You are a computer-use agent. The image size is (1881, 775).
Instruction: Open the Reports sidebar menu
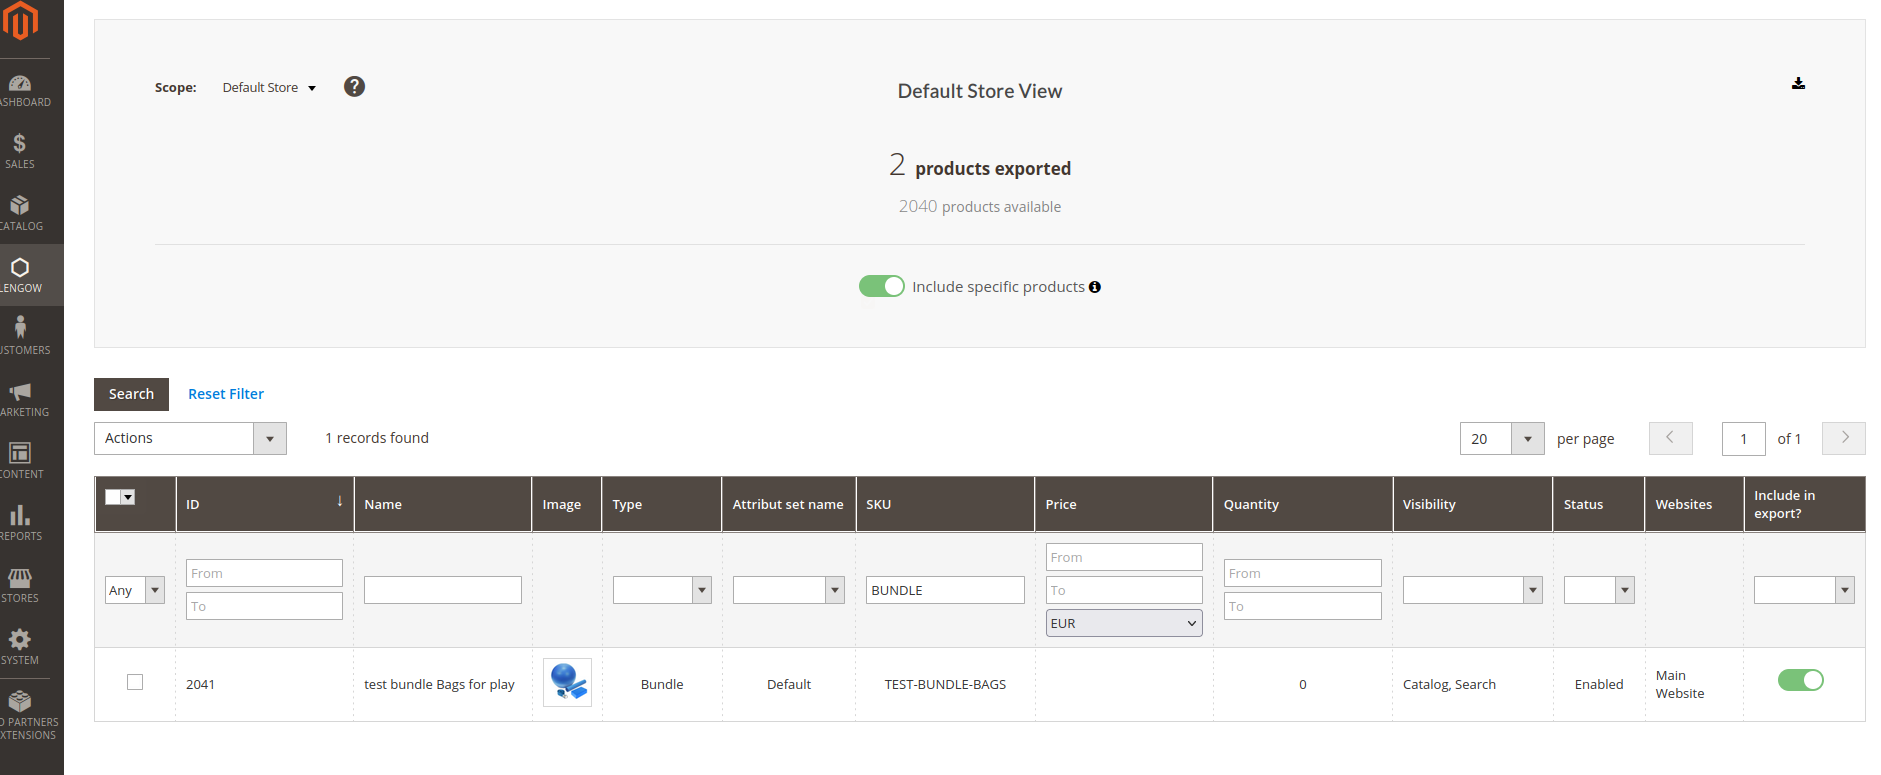coord(20,522)
